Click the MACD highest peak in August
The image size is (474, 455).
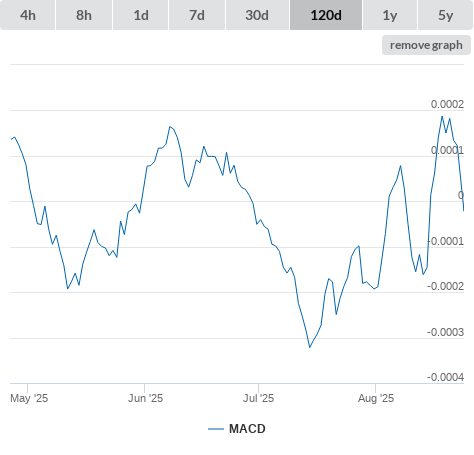[442, 116]
